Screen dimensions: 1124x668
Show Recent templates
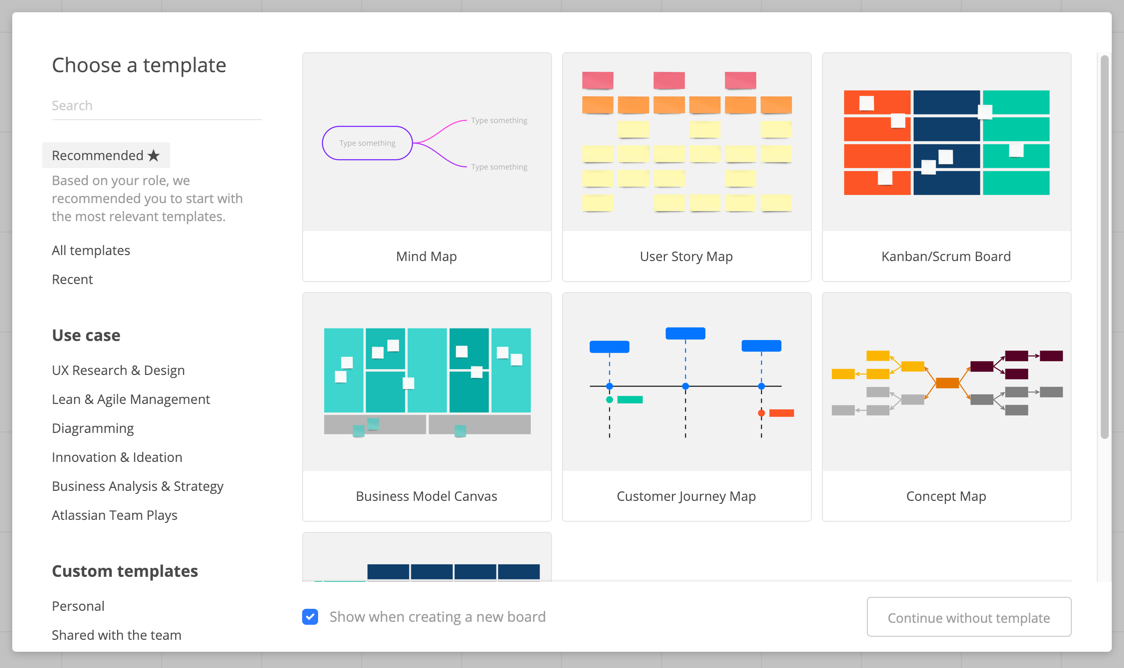[x=72, y=280]
